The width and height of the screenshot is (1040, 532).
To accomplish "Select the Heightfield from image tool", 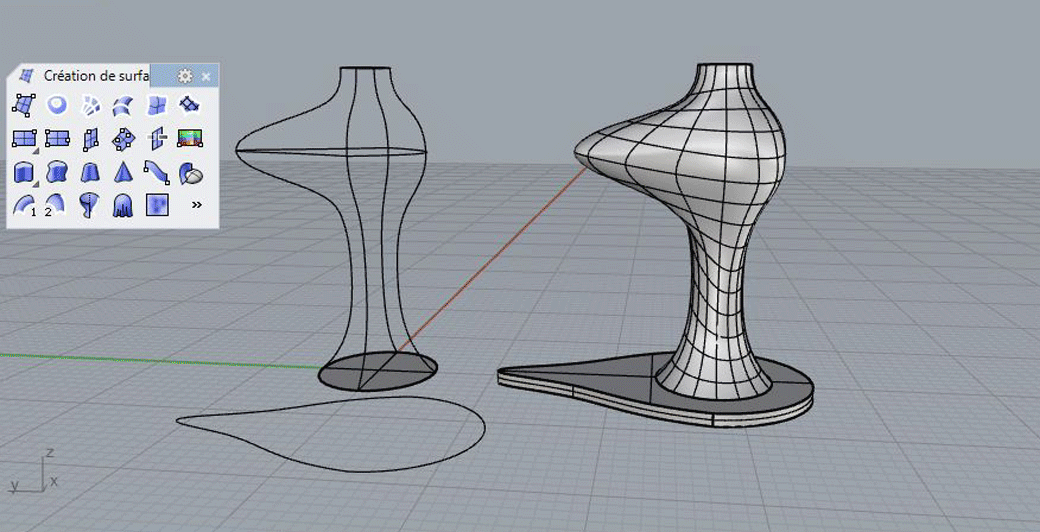I will 157,203.
